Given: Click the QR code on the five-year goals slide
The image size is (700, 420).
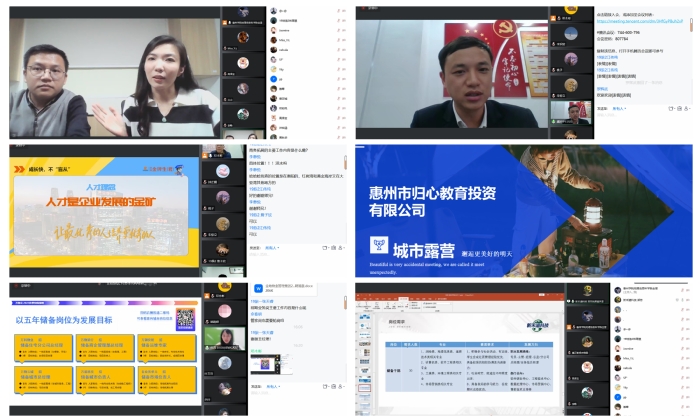Looking at the screenshot, I should pyautogui.click(x=184, y=319).
